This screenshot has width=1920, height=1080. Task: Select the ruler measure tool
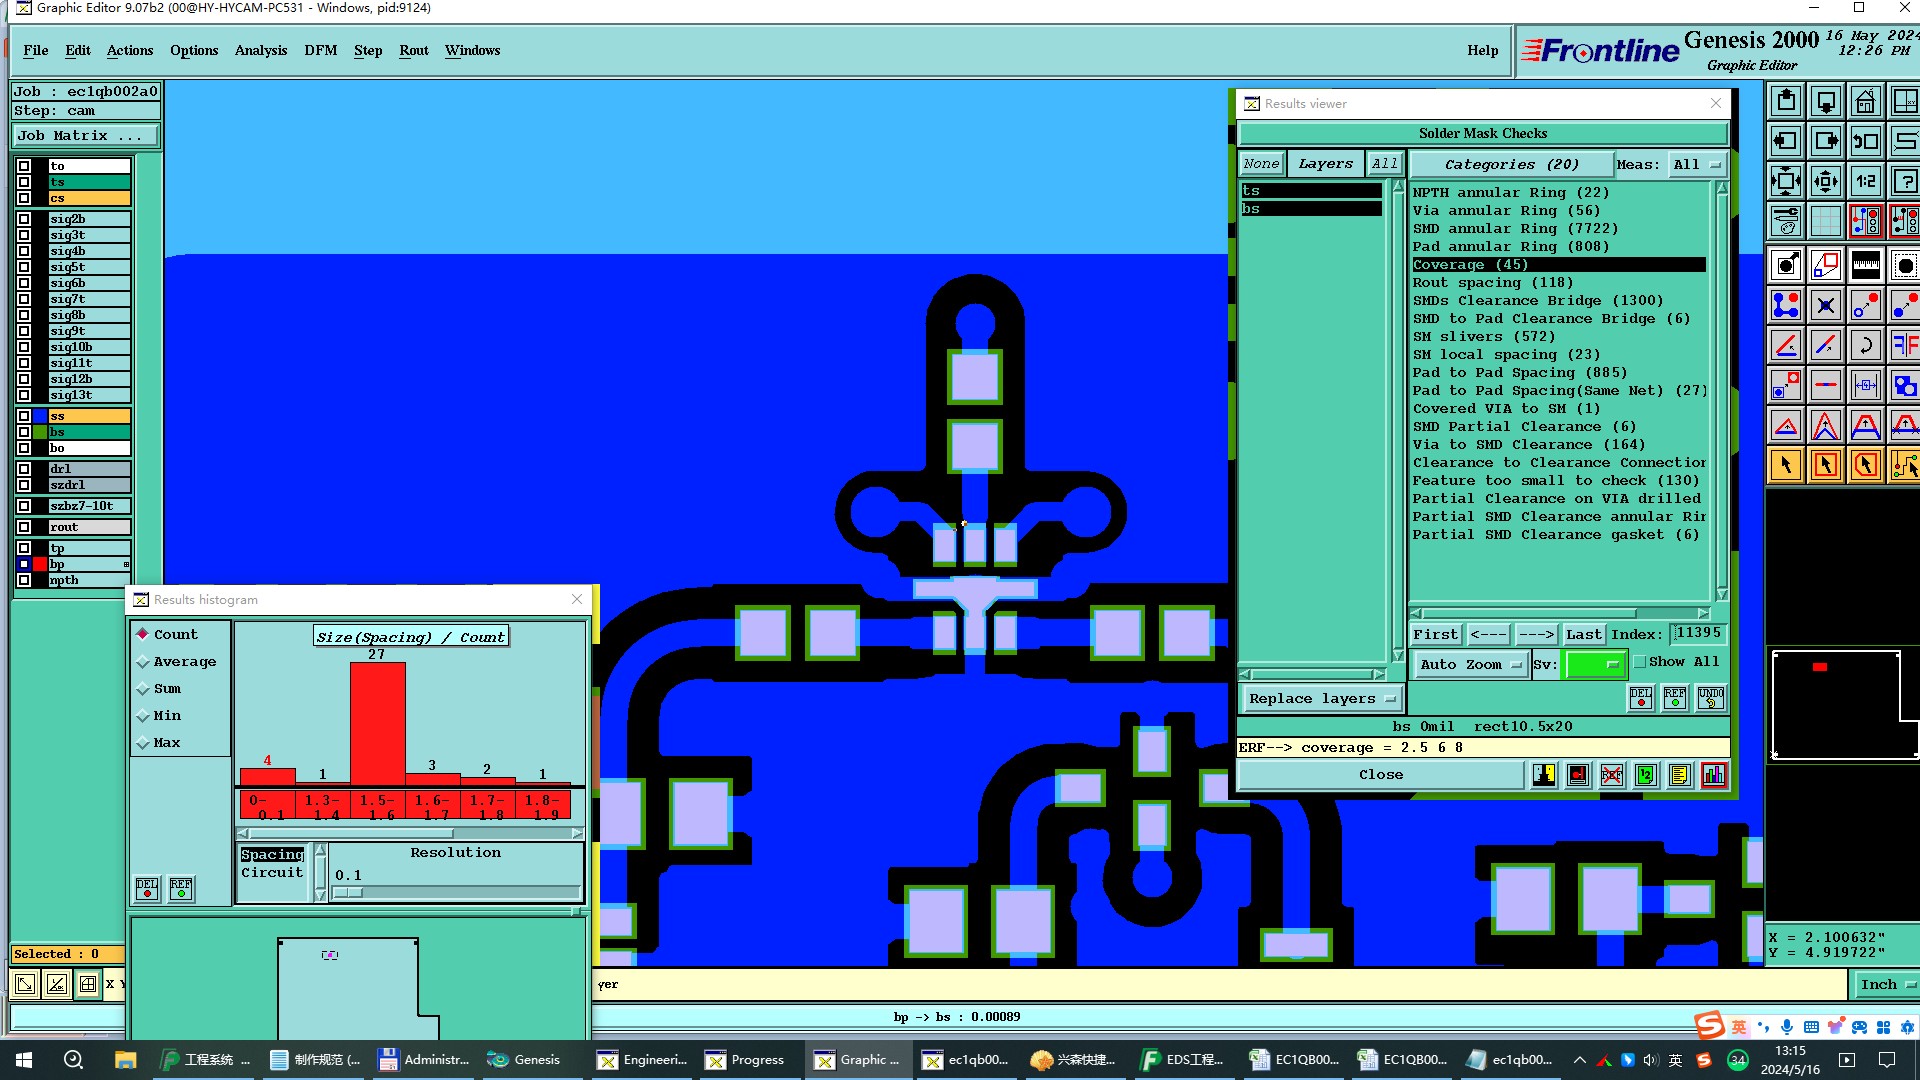tap(1865, 265)
